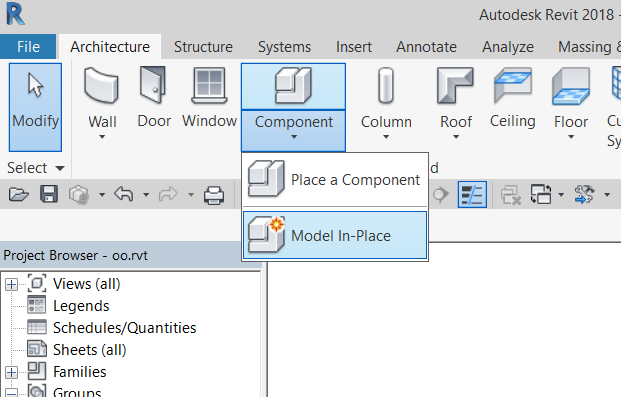Activate the Modify tool
Viewport: 621px width, 397px height.
35,107
